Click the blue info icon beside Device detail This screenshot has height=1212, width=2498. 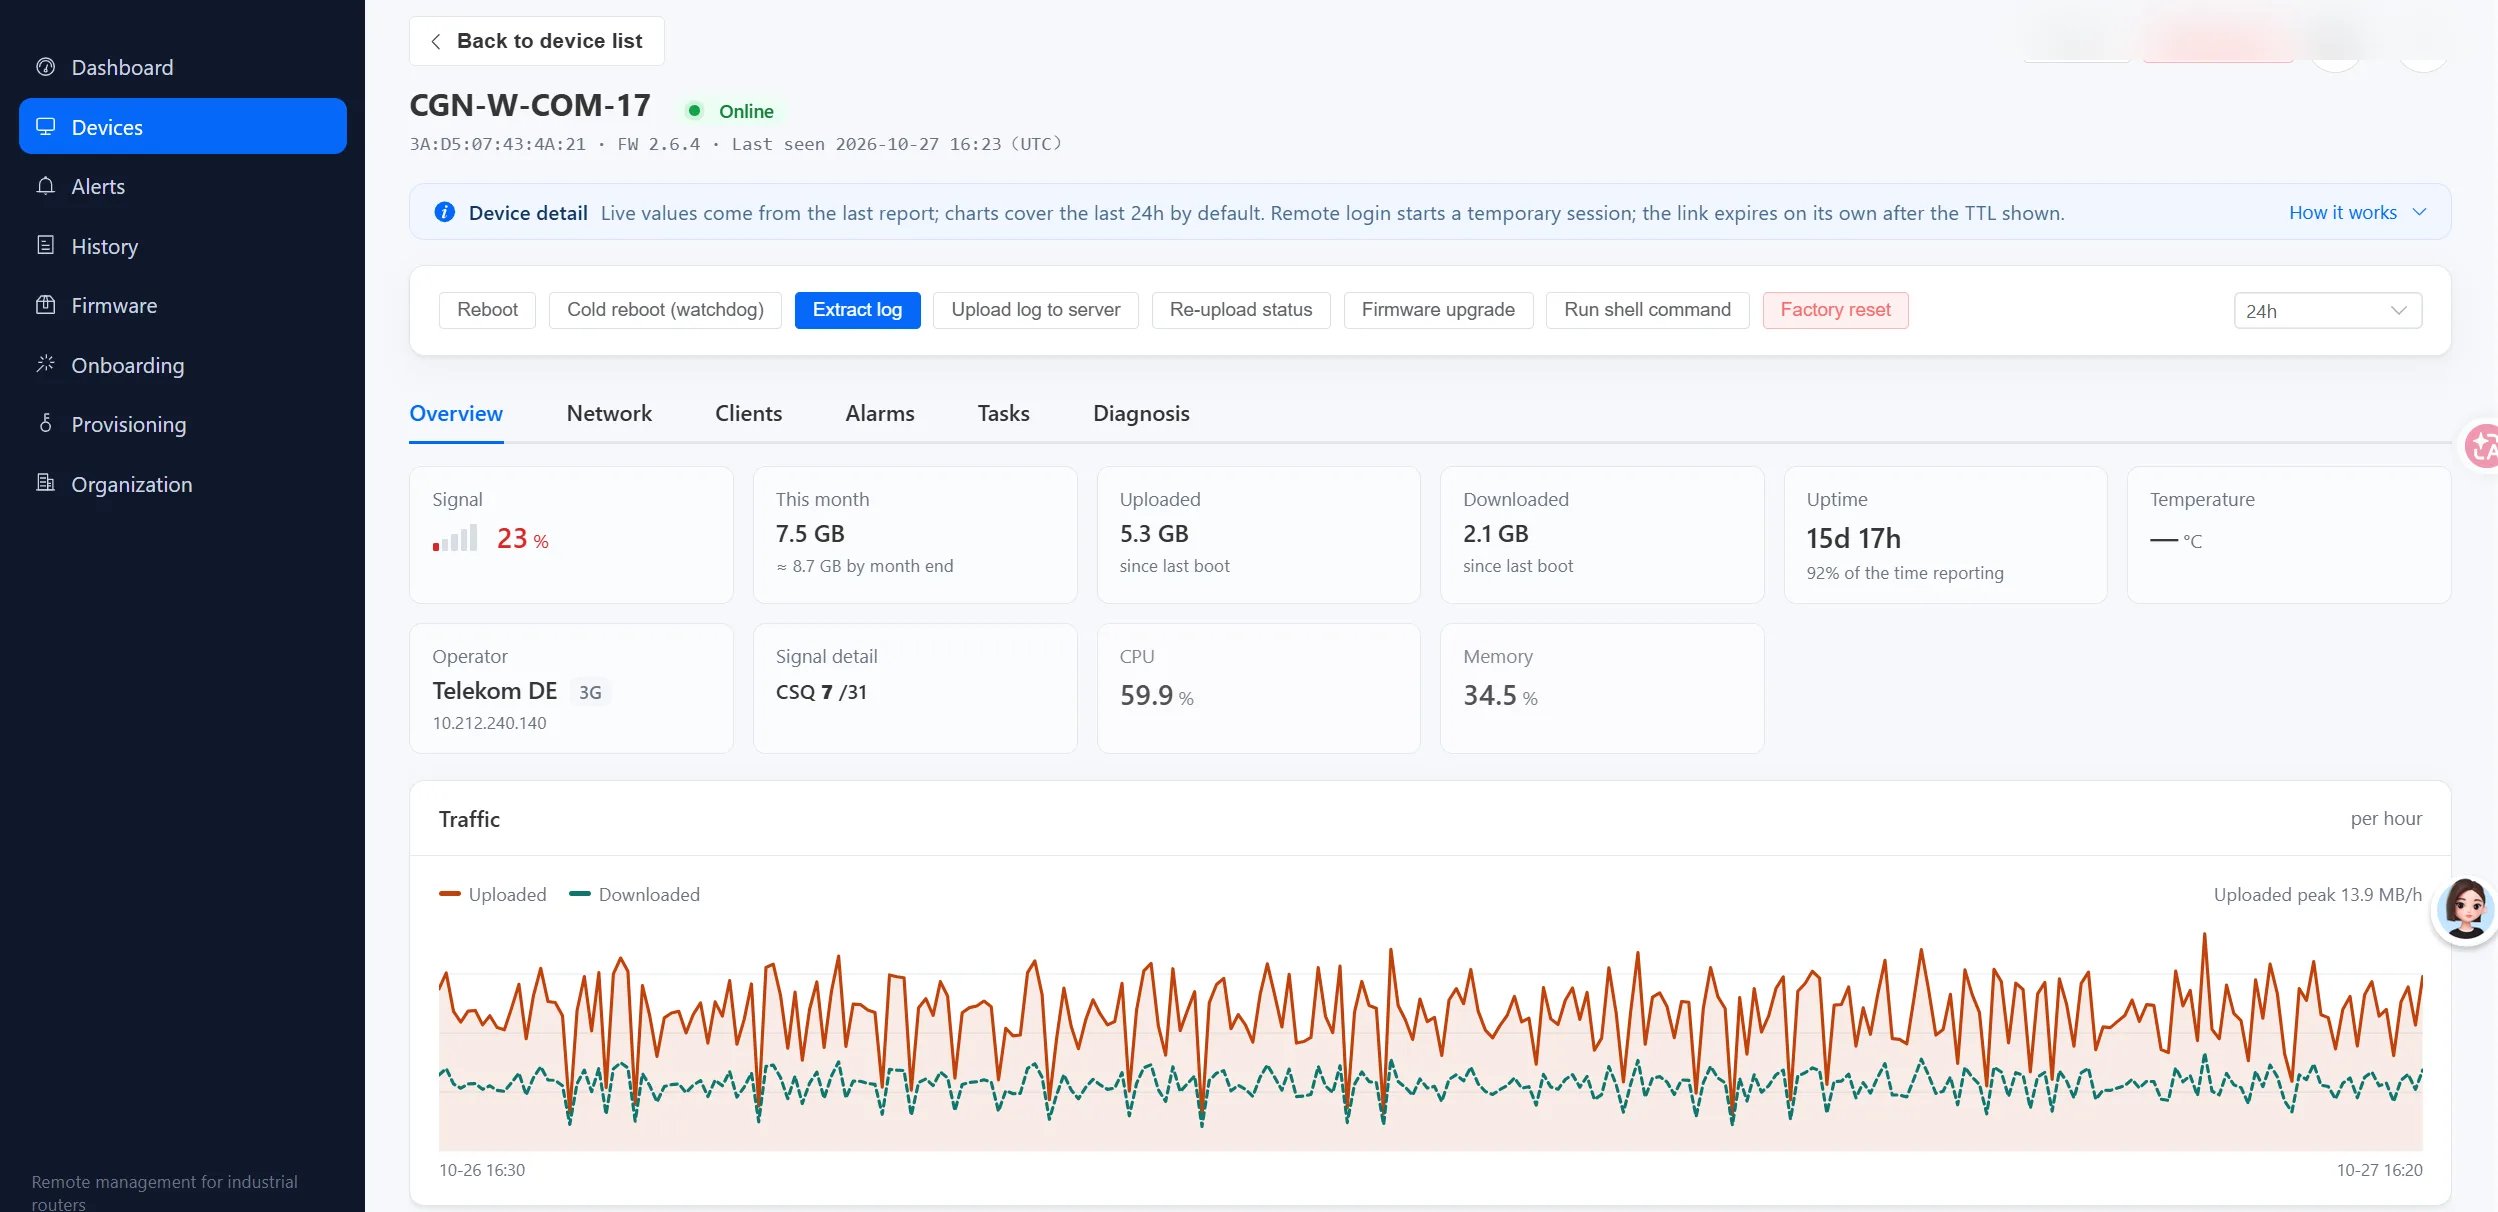point(444,212)
